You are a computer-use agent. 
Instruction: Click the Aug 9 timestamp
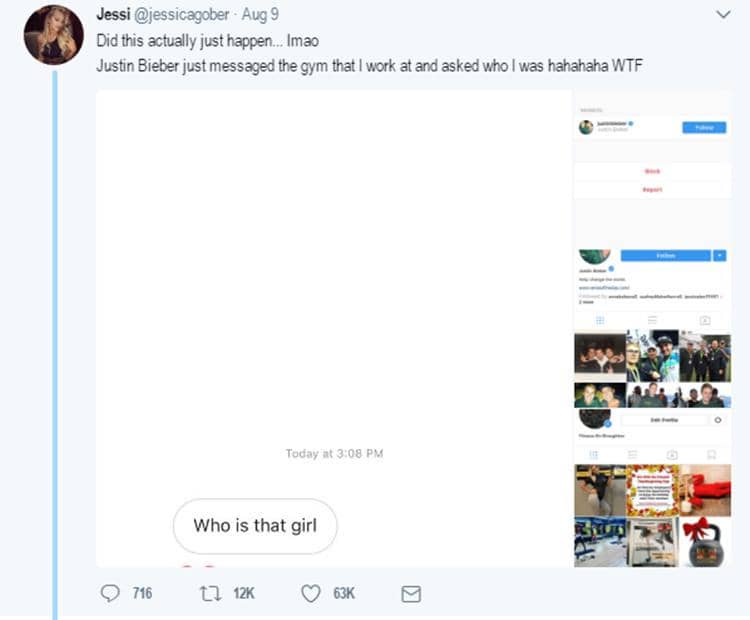point(260,15)
